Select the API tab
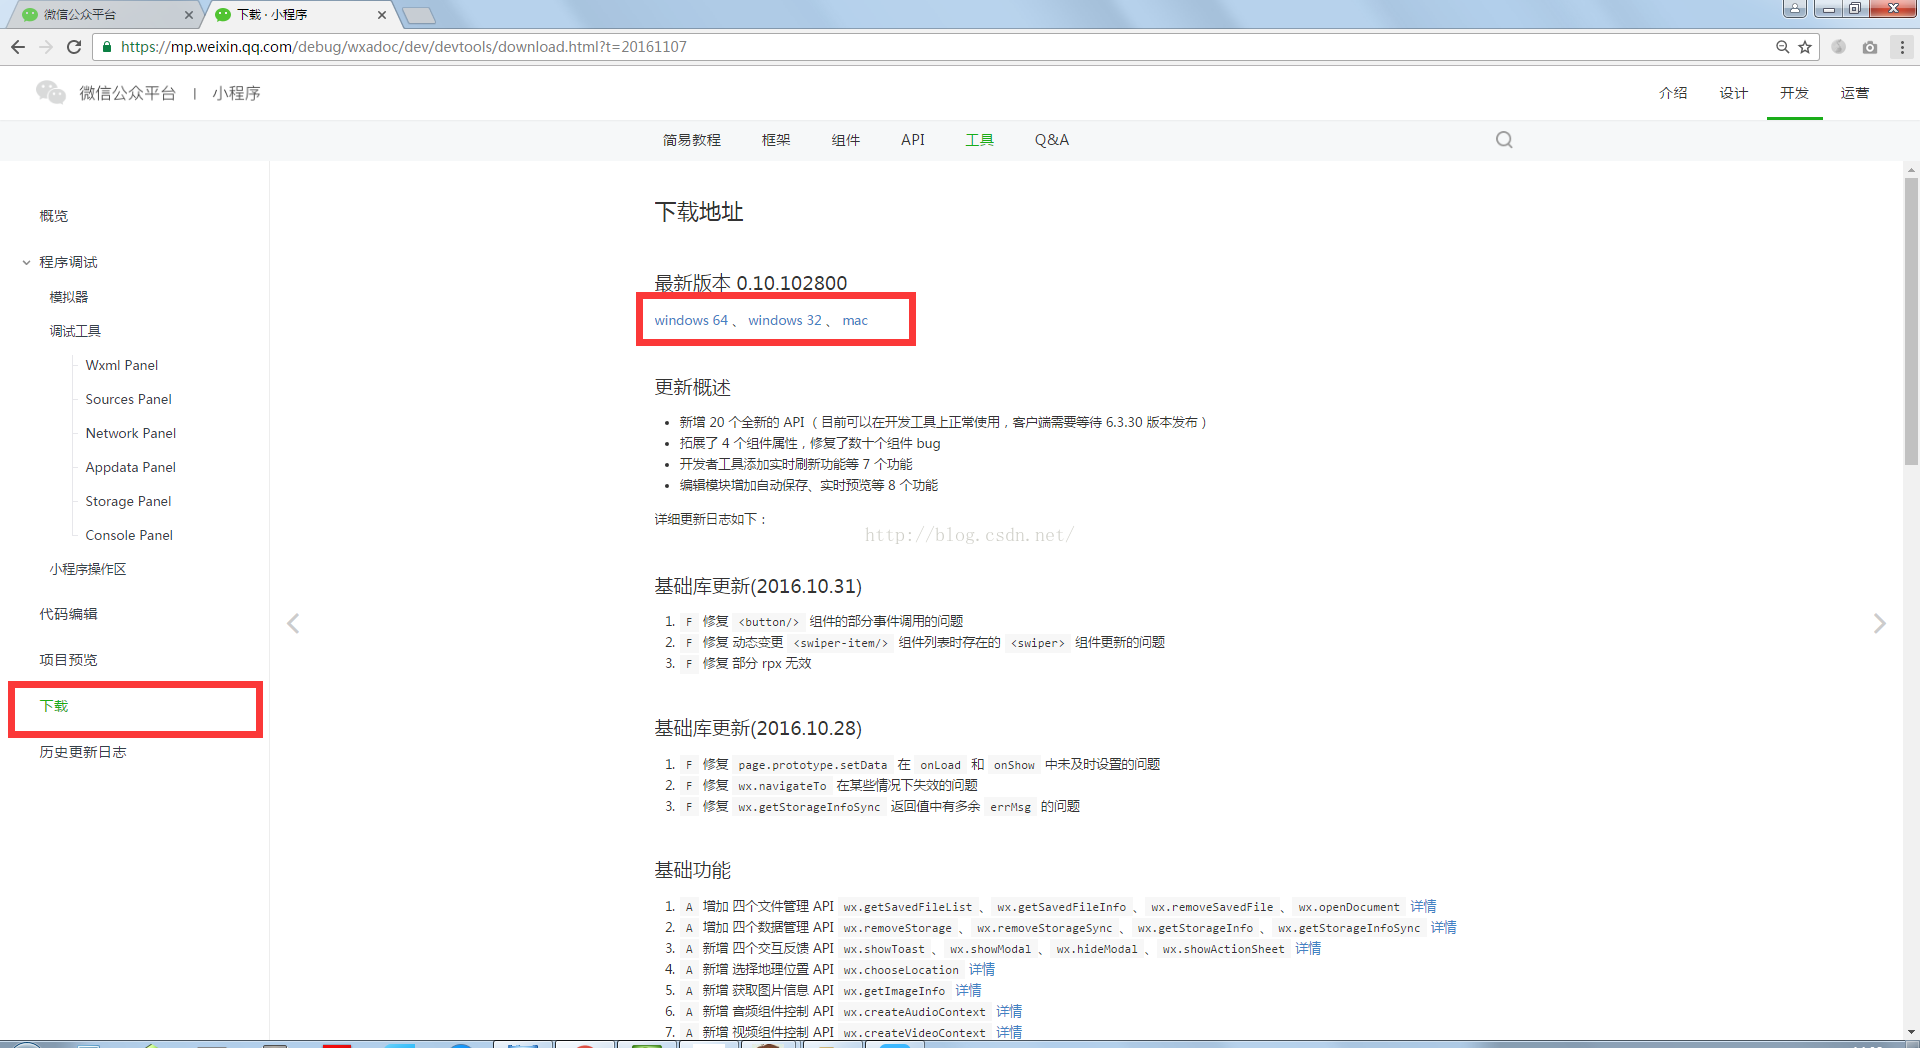The width and height of the screenshot is (1920, 1048). coord(912,140)
